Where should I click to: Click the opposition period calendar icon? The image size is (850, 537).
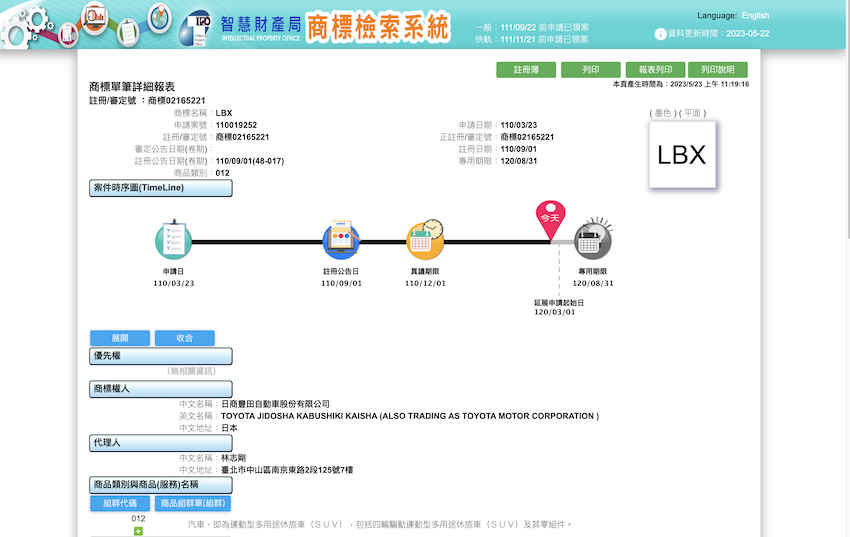[426, 240]
